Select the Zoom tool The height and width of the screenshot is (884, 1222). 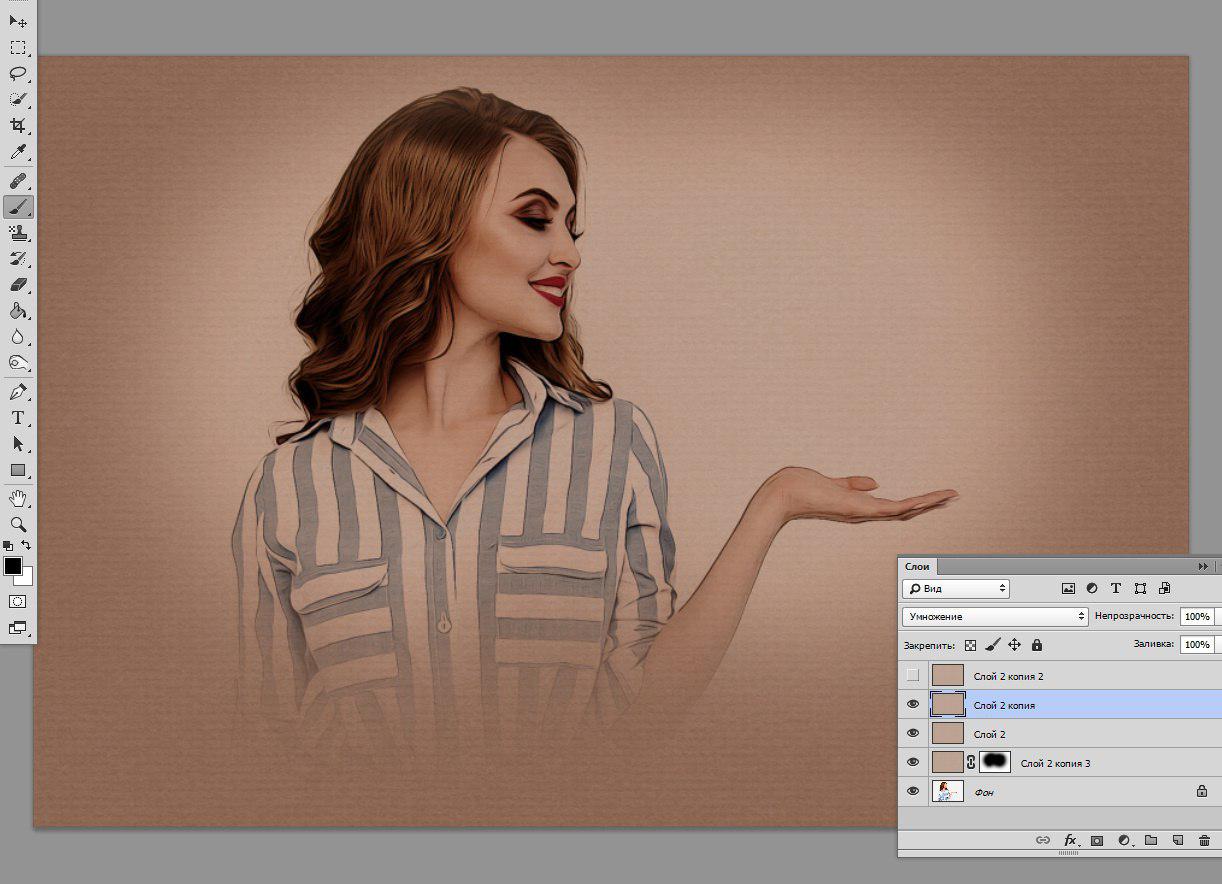(18, 524)
